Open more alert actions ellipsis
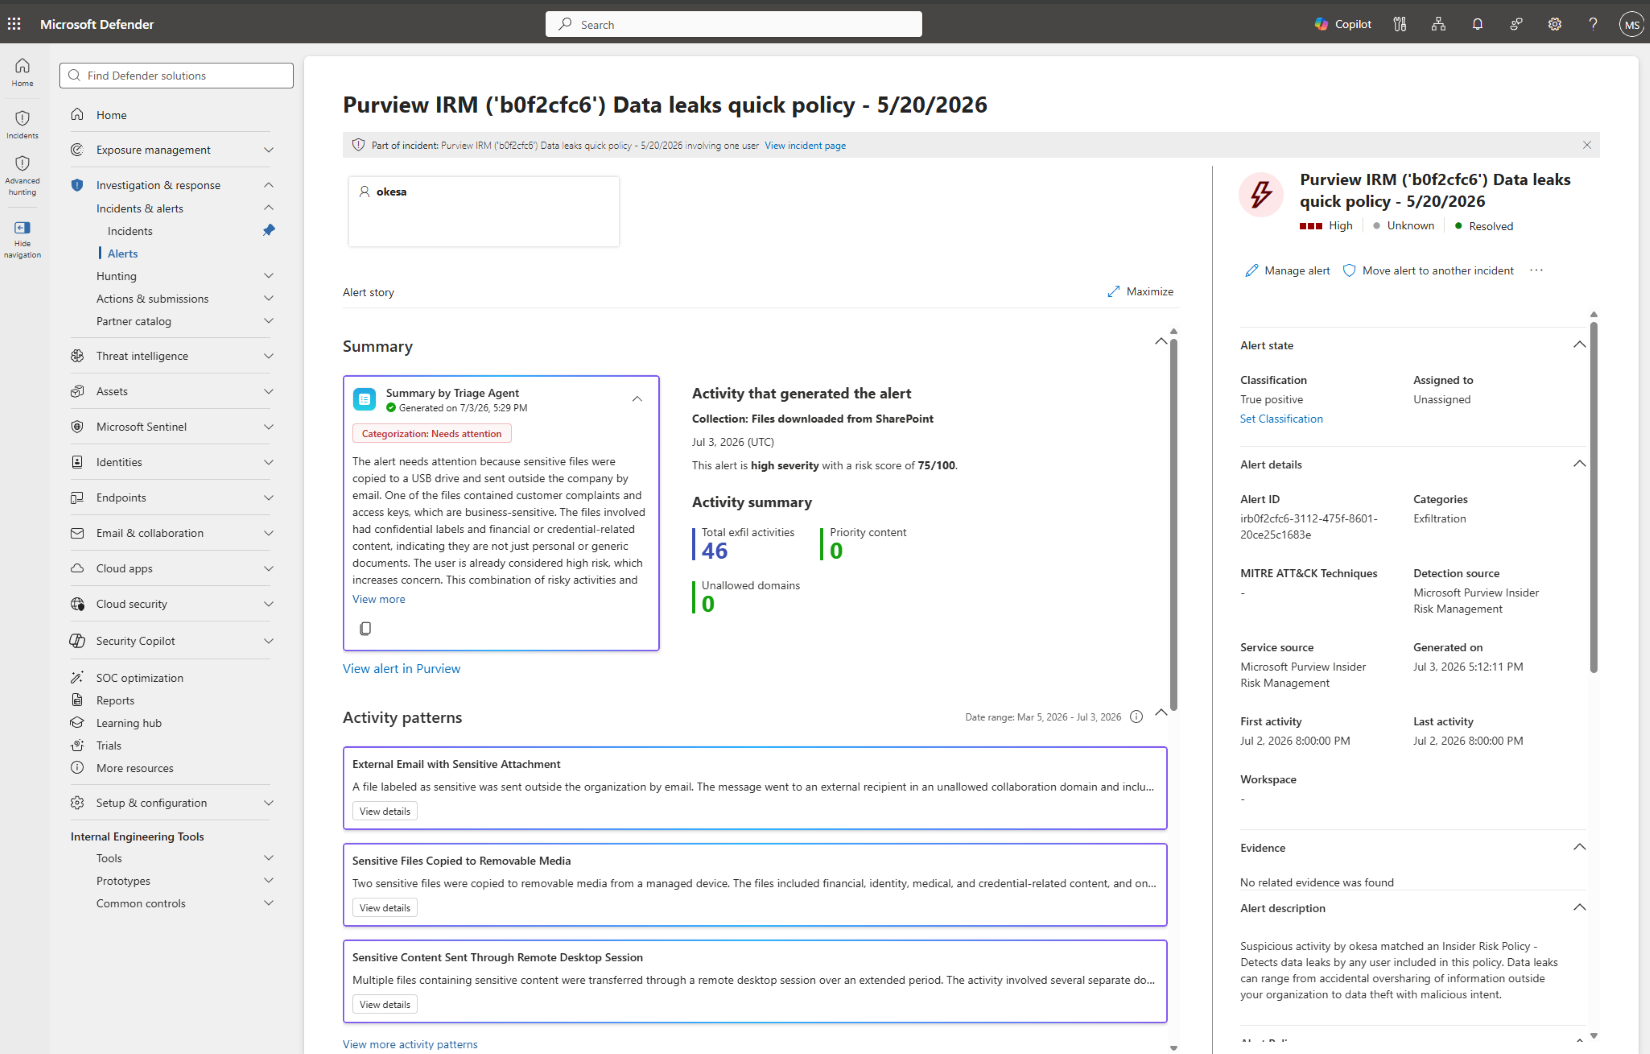Image resolution: width=1650 pixels, height=1054 pixels. coord(1536,270)
